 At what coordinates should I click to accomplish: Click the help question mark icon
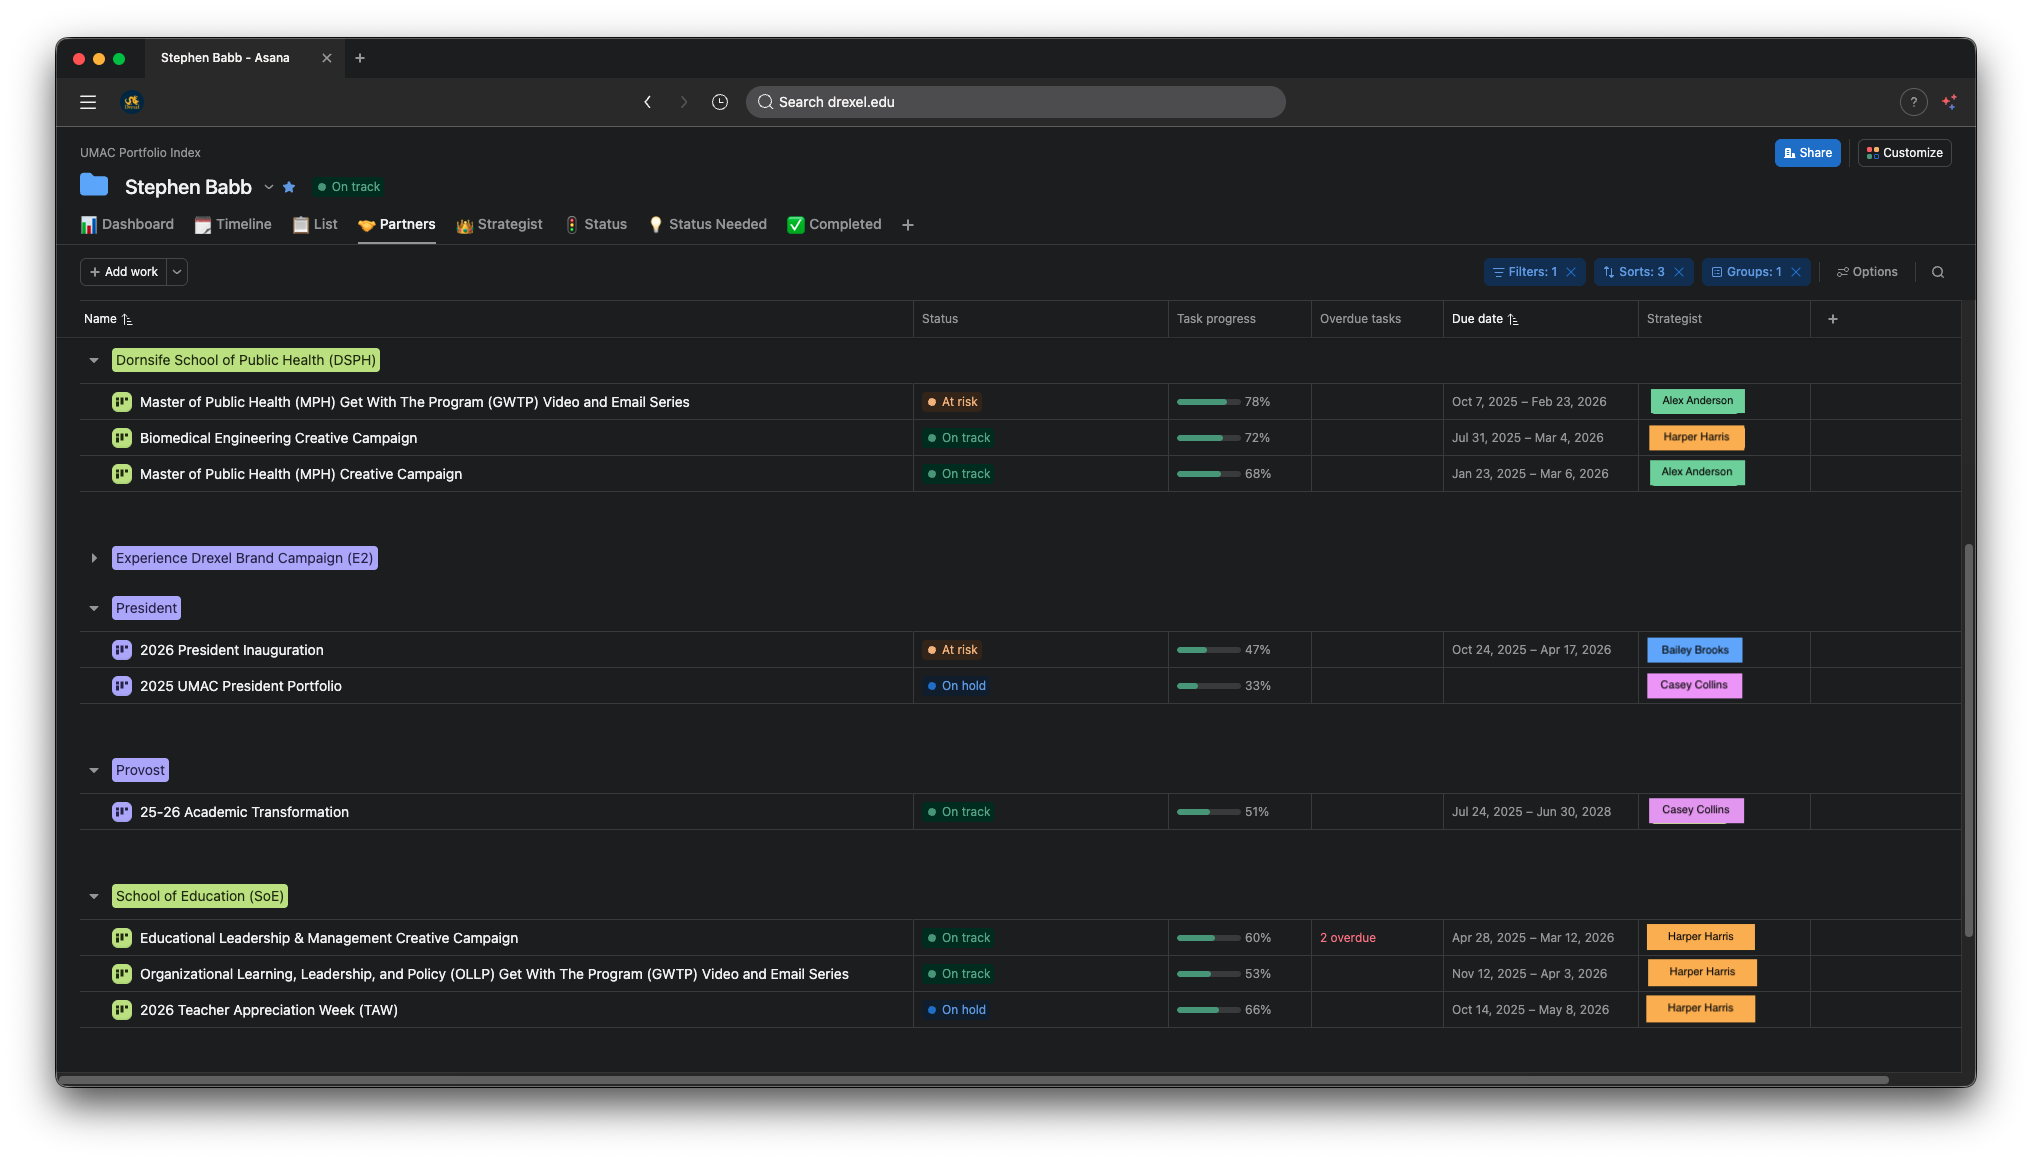tap(1913, 101)
